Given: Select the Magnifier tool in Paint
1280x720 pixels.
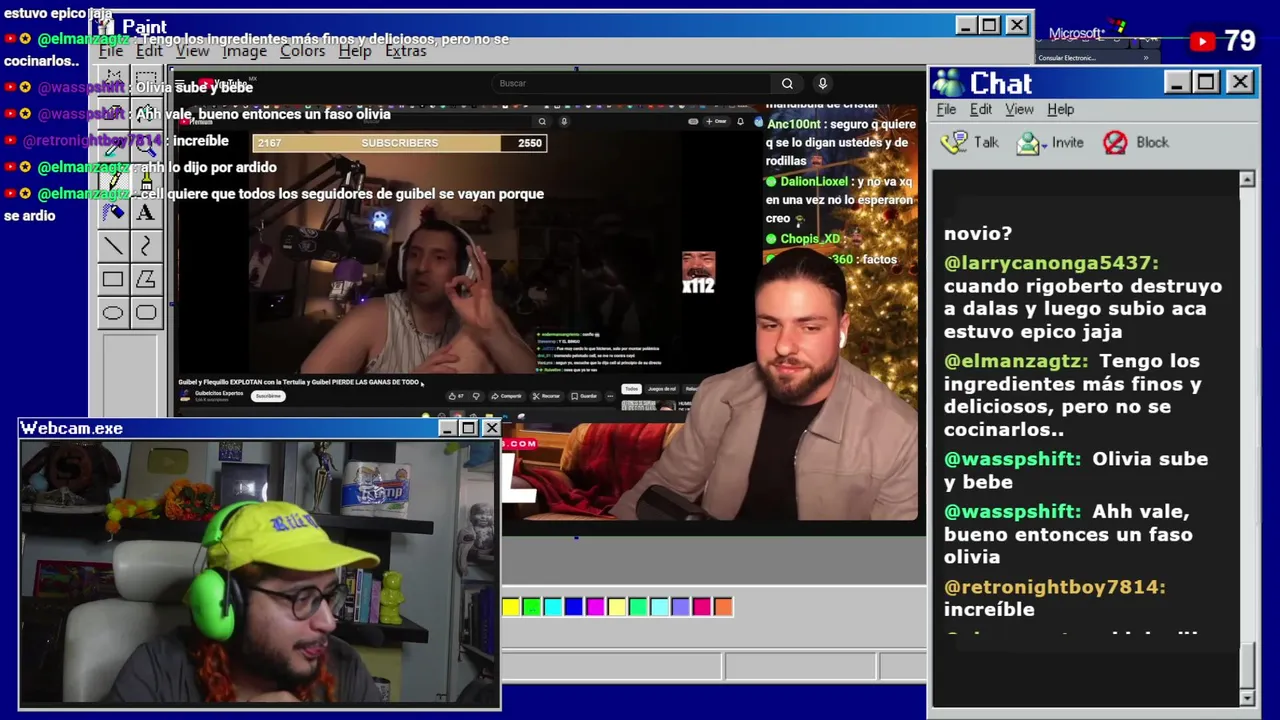Looking at the screenshot, I should (x=146, y=145).
